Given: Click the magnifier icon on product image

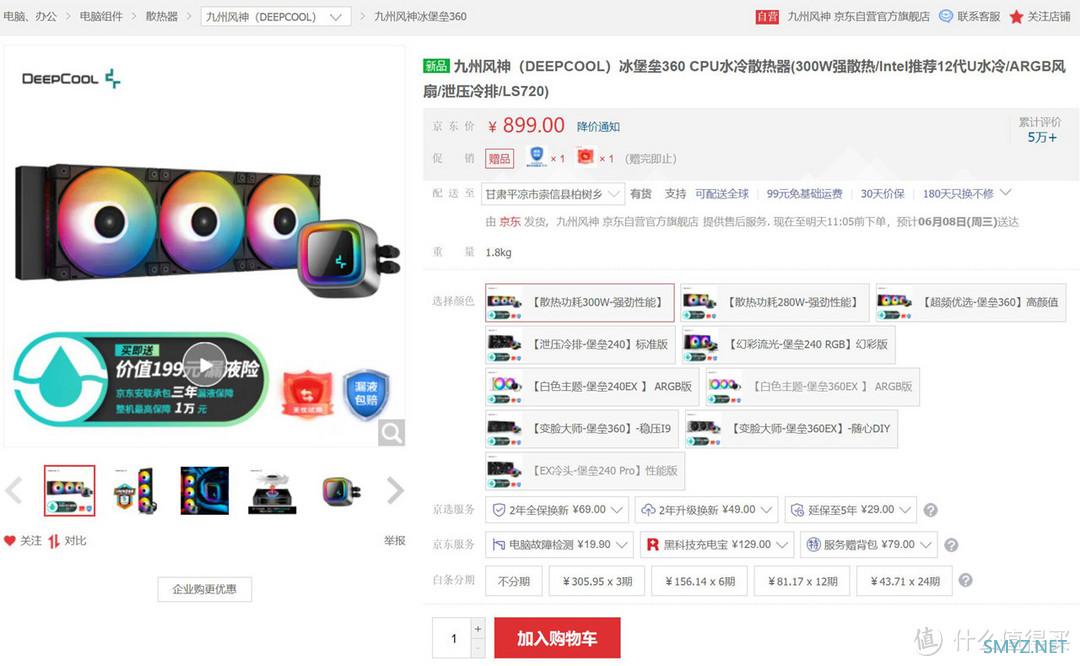Looking at the screenshot, I should [x=391, y=433].
